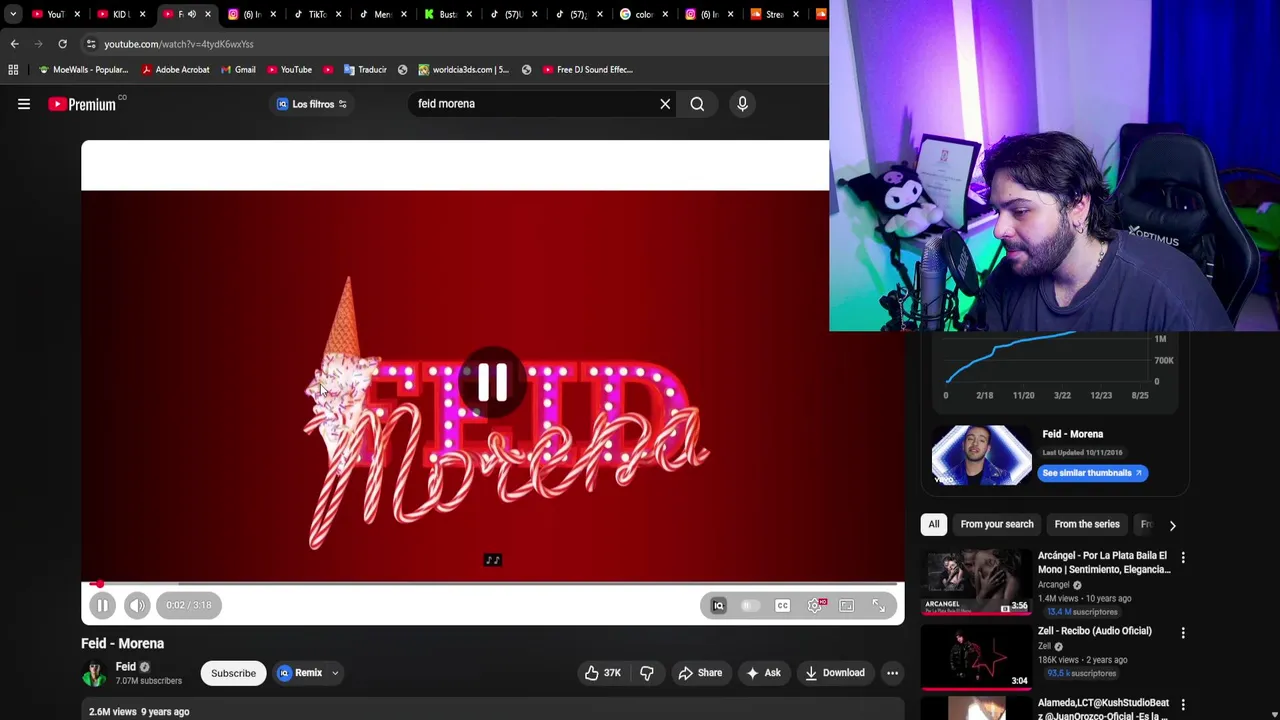The image size is (1280, 720).
Task: Click the site info icon in address bar
Action: click(91, 44)
